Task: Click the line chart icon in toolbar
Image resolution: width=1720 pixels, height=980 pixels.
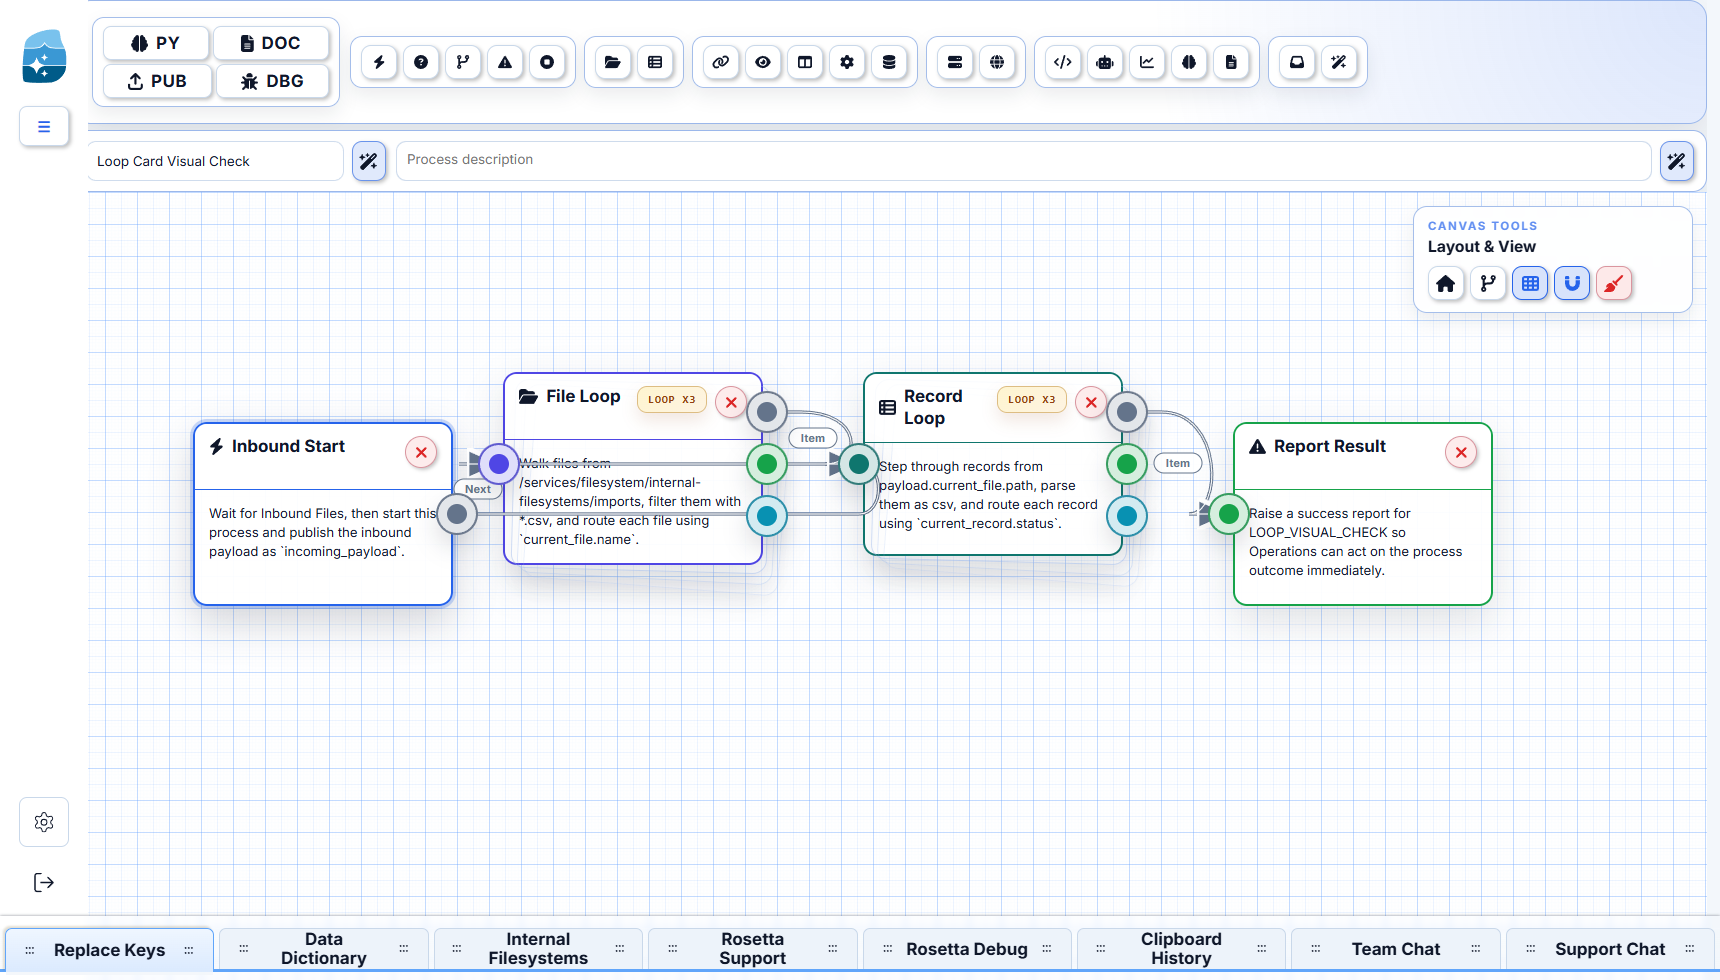Action: tap(1147, 62)
